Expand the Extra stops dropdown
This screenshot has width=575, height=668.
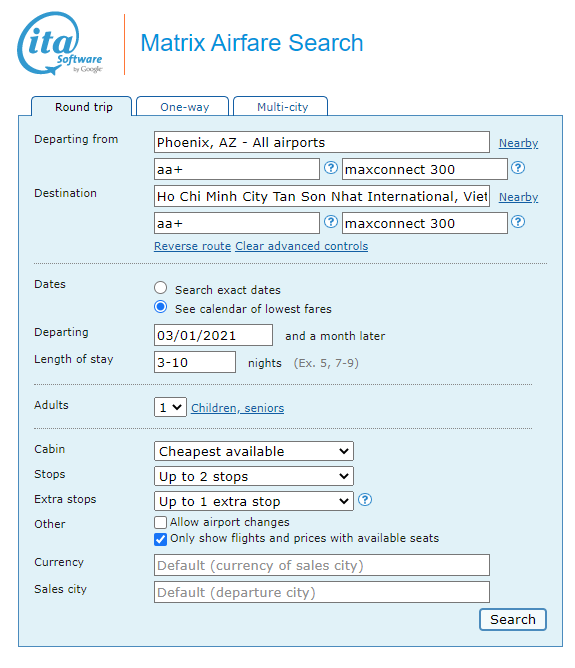[254, 501]
